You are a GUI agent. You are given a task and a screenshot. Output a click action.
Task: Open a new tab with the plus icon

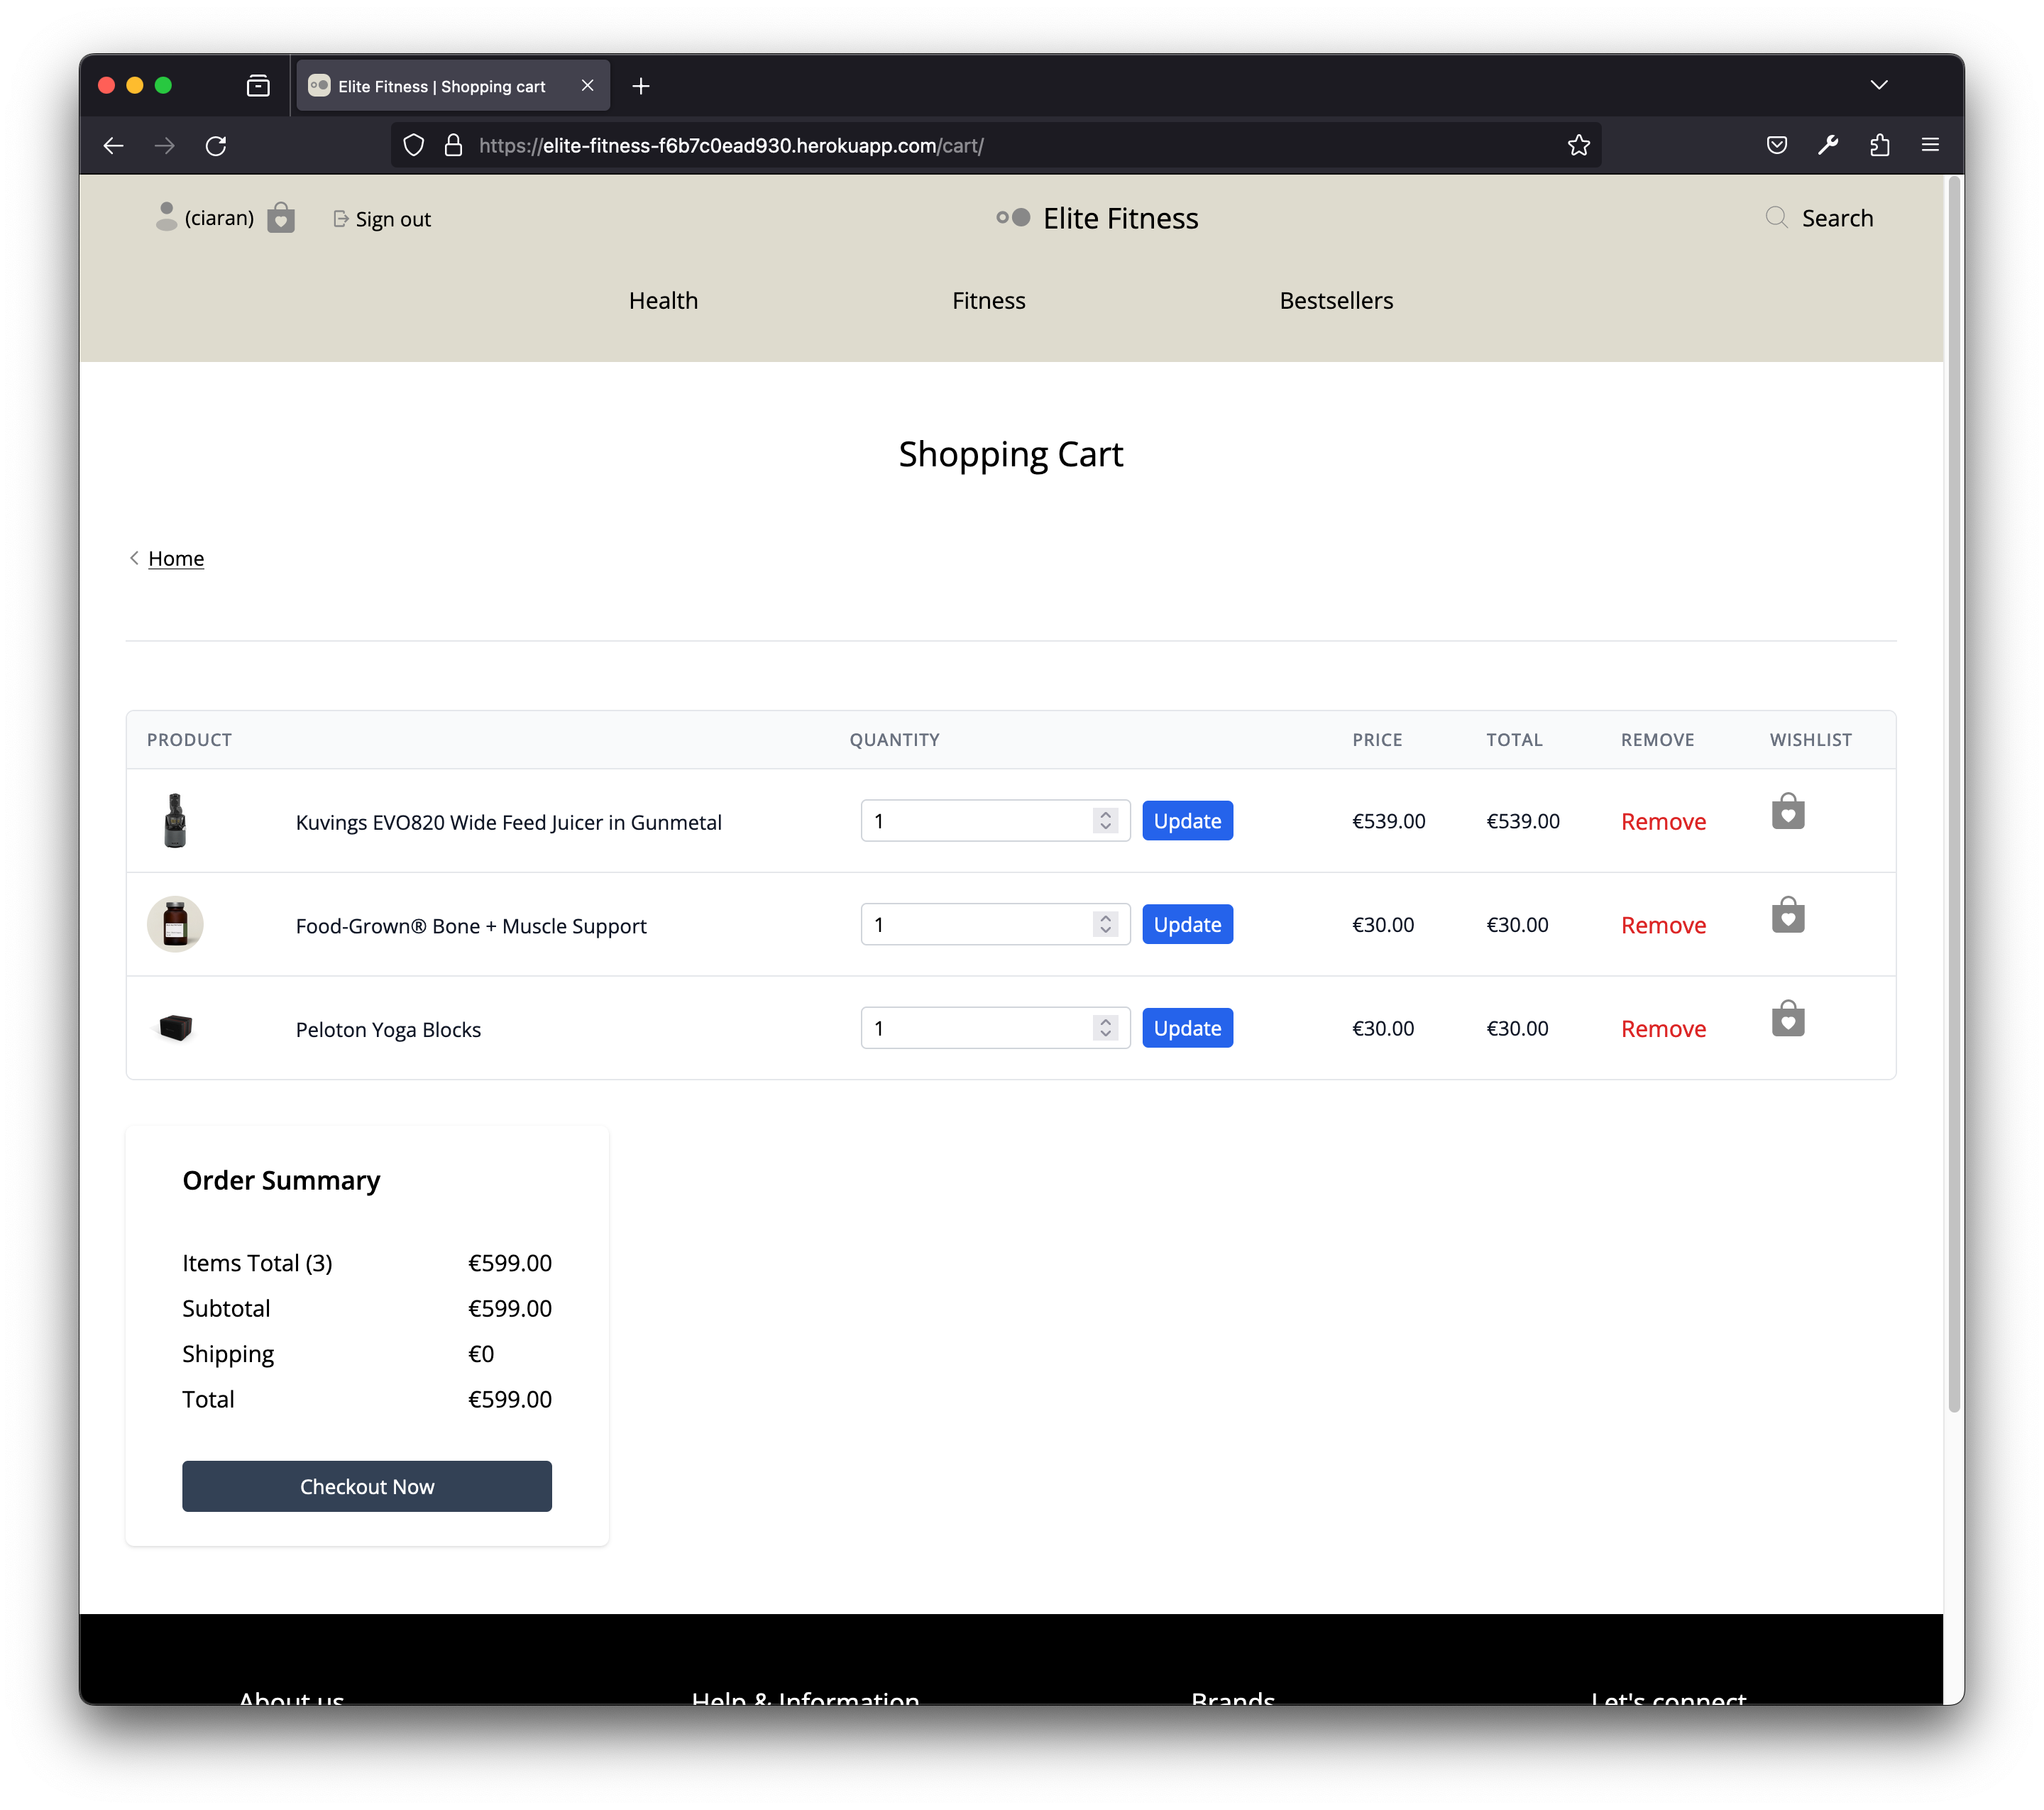tap(641, 86)
